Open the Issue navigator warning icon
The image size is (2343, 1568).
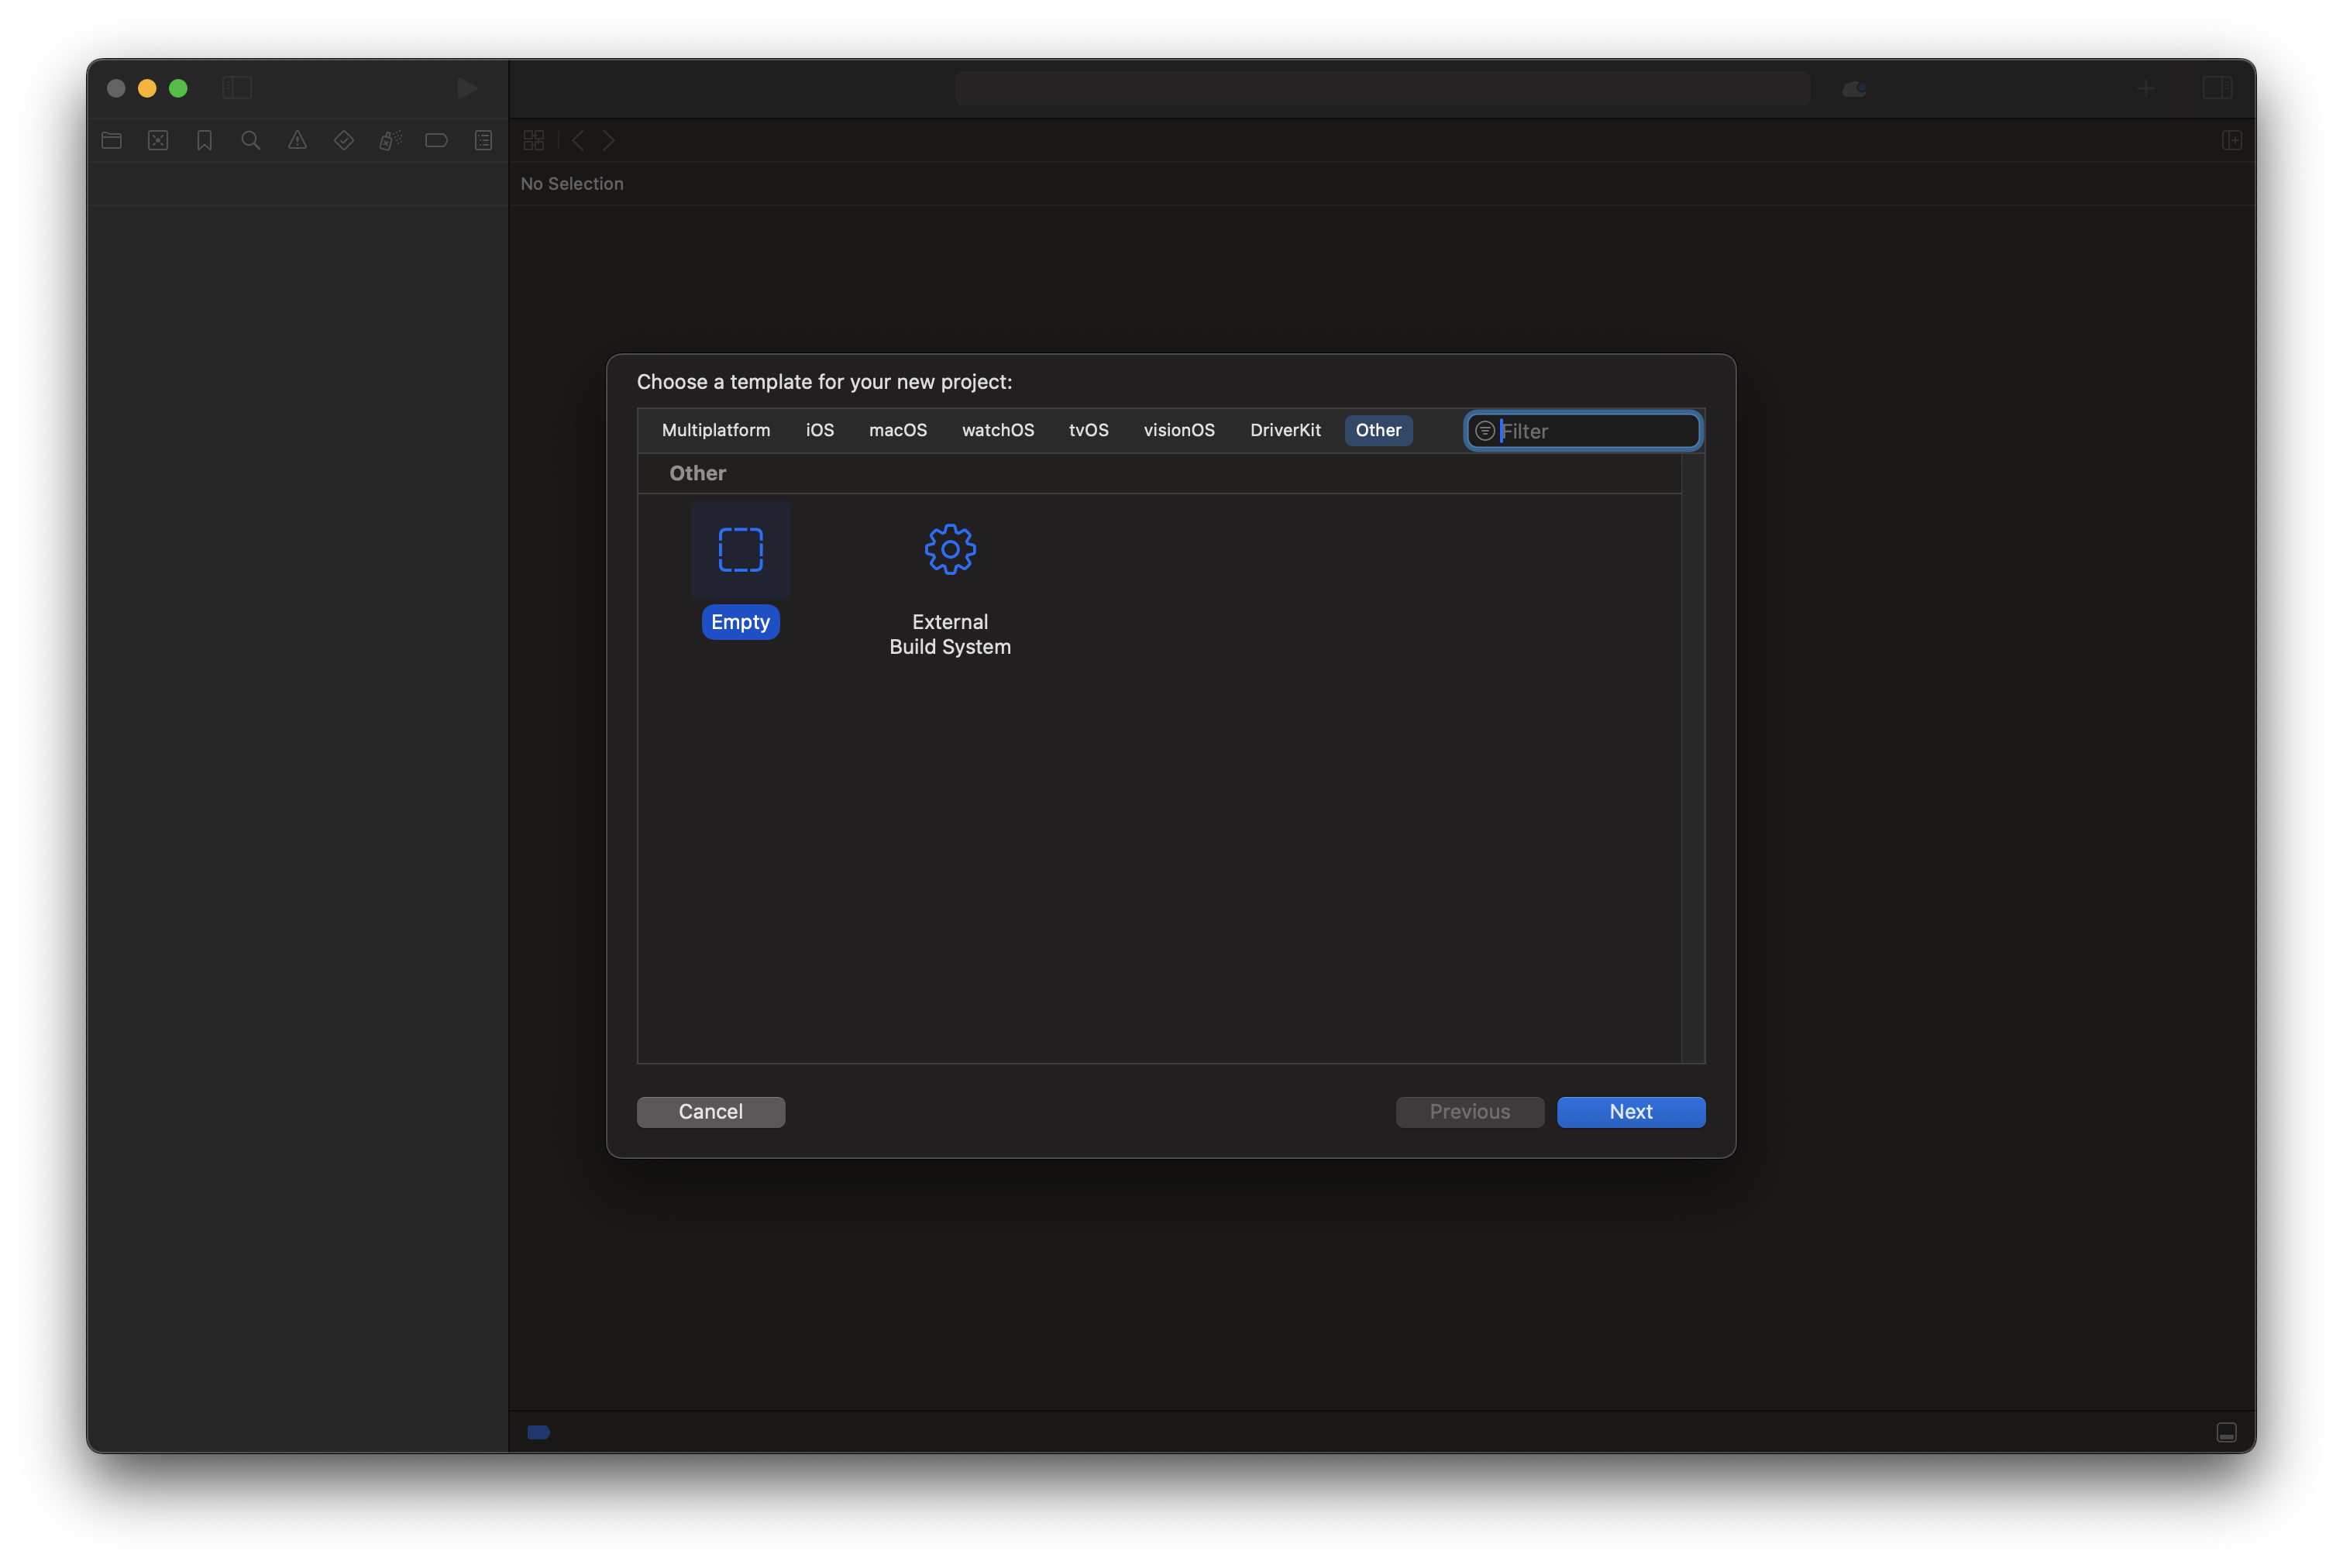point(298,141)
